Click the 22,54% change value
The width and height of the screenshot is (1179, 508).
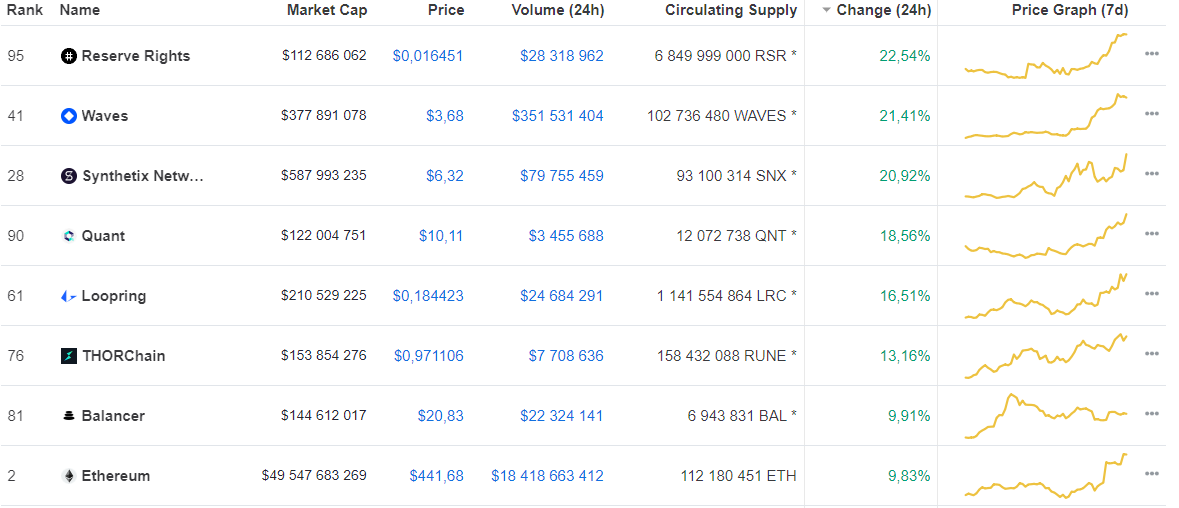[905, 56]
